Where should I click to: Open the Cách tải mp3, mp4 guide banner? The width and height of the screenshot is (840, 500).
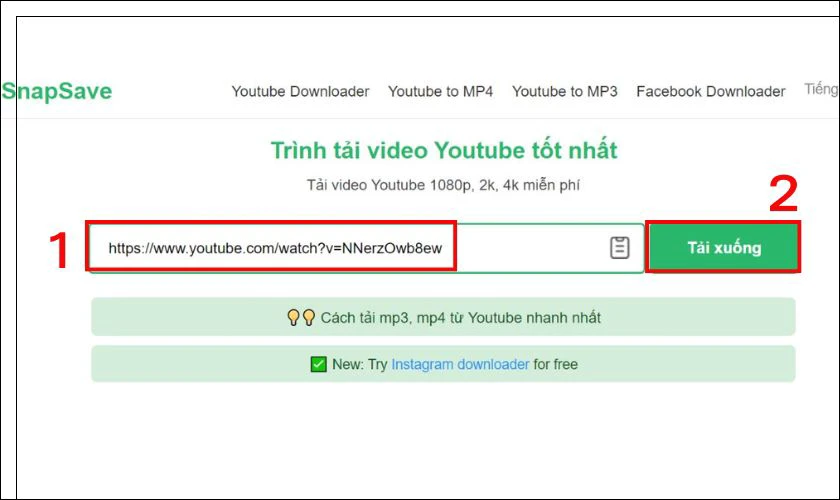point(443,317)
